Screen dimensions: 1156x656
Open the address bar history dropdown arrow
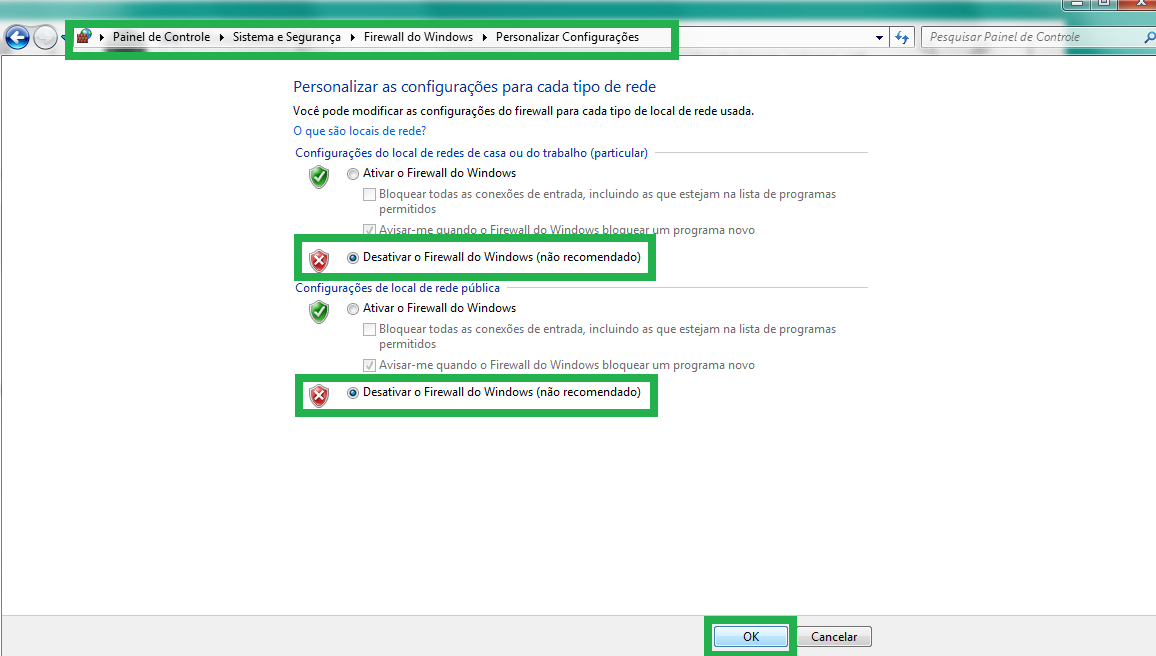click(879, 38)
